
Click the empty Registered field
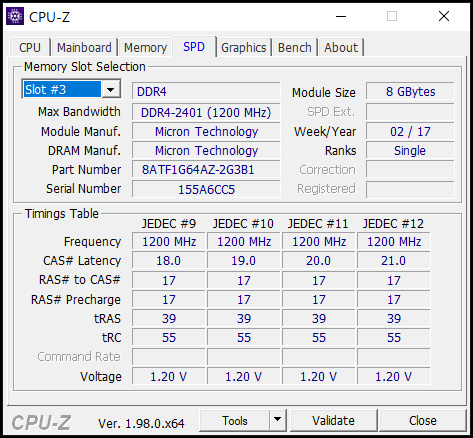(410, 189)
